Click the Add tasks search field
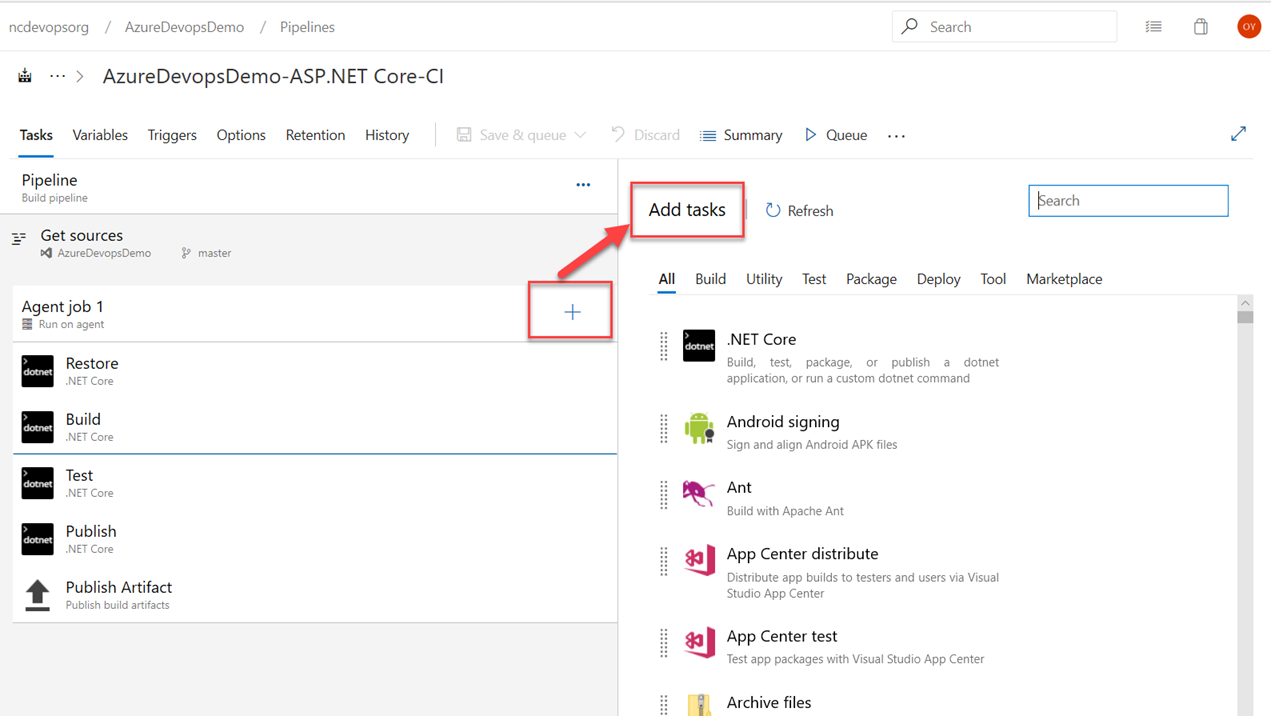The width and height of the screenshot is (1271, 716). 1128,201
